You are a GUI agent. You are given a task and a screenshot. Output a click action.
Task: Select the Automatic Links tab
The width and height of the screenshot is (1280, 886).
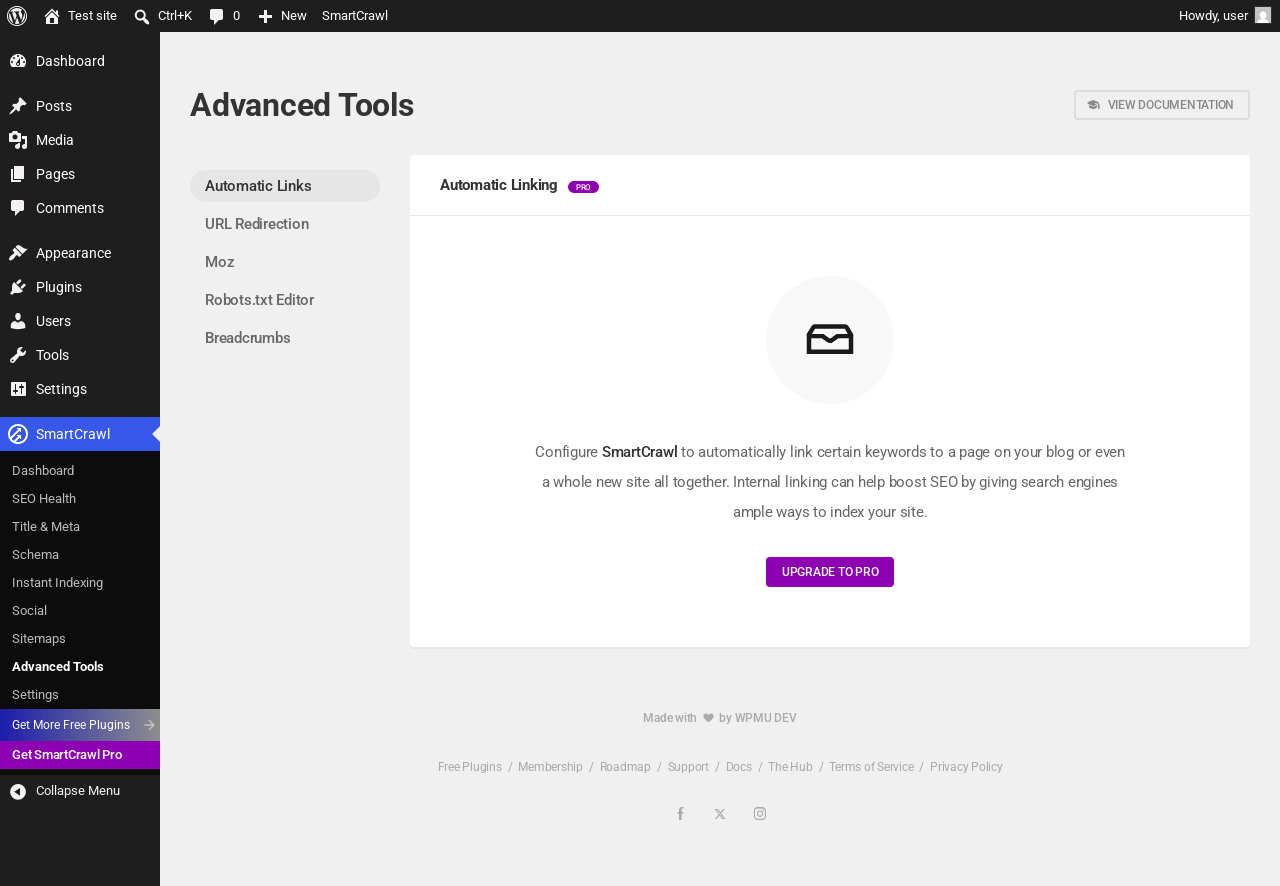pyautogui.click(x=285, y=186)
